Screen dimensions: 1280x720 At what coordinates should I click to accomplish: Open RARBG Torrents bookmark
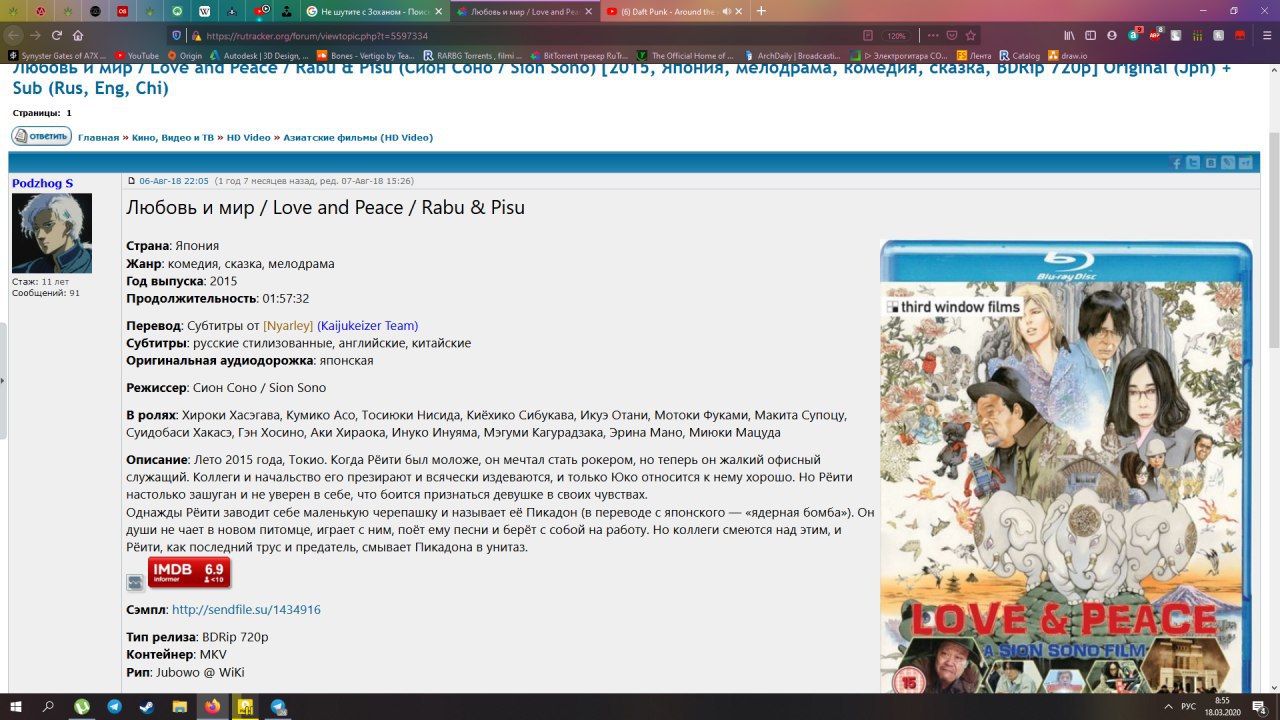click(x=472, y=56)
